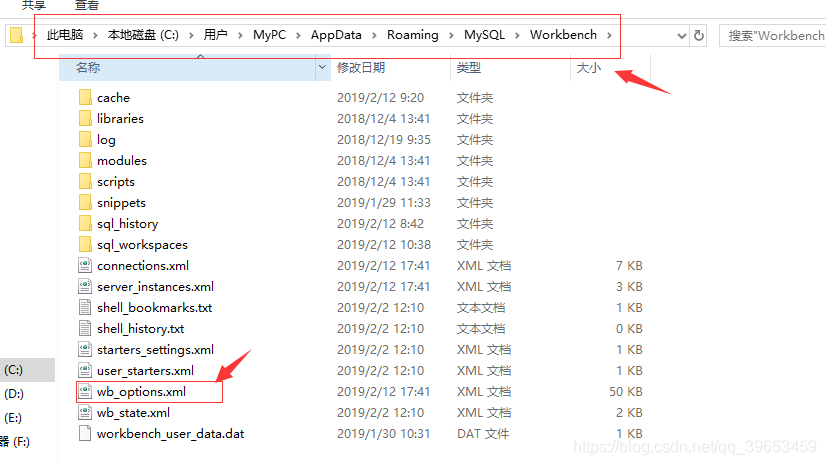Expand the chevron after MySQL breadcrumb
This screenshot has height=465, width=826.
click(517, 35)
